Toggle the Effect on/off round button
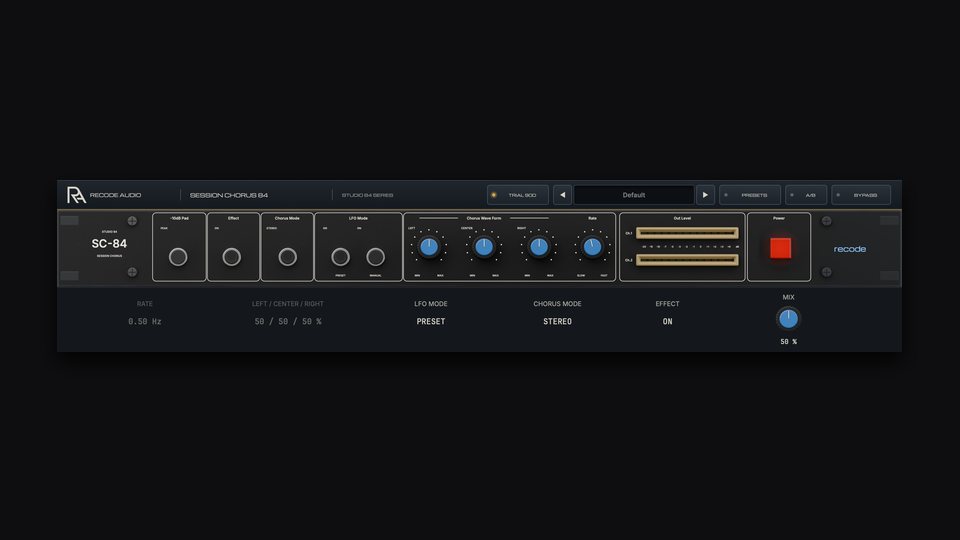The image size is (960, 540). 231,257
